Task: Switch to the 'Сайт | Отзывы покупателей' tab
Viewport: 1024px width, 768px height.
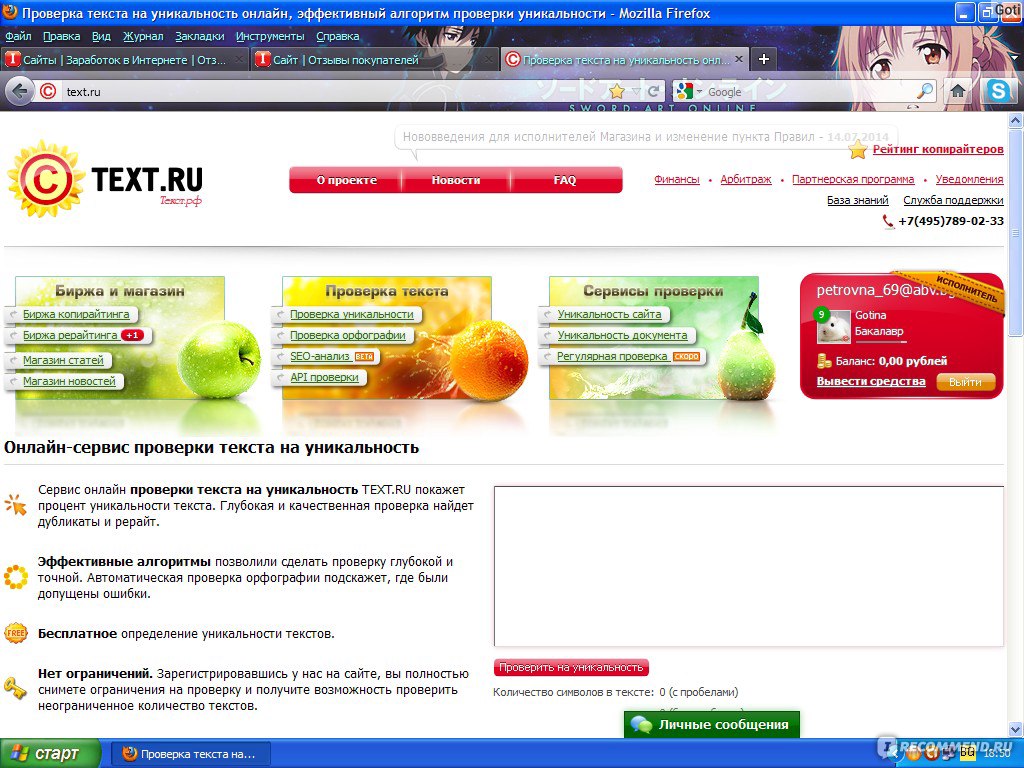Action: 374,59
